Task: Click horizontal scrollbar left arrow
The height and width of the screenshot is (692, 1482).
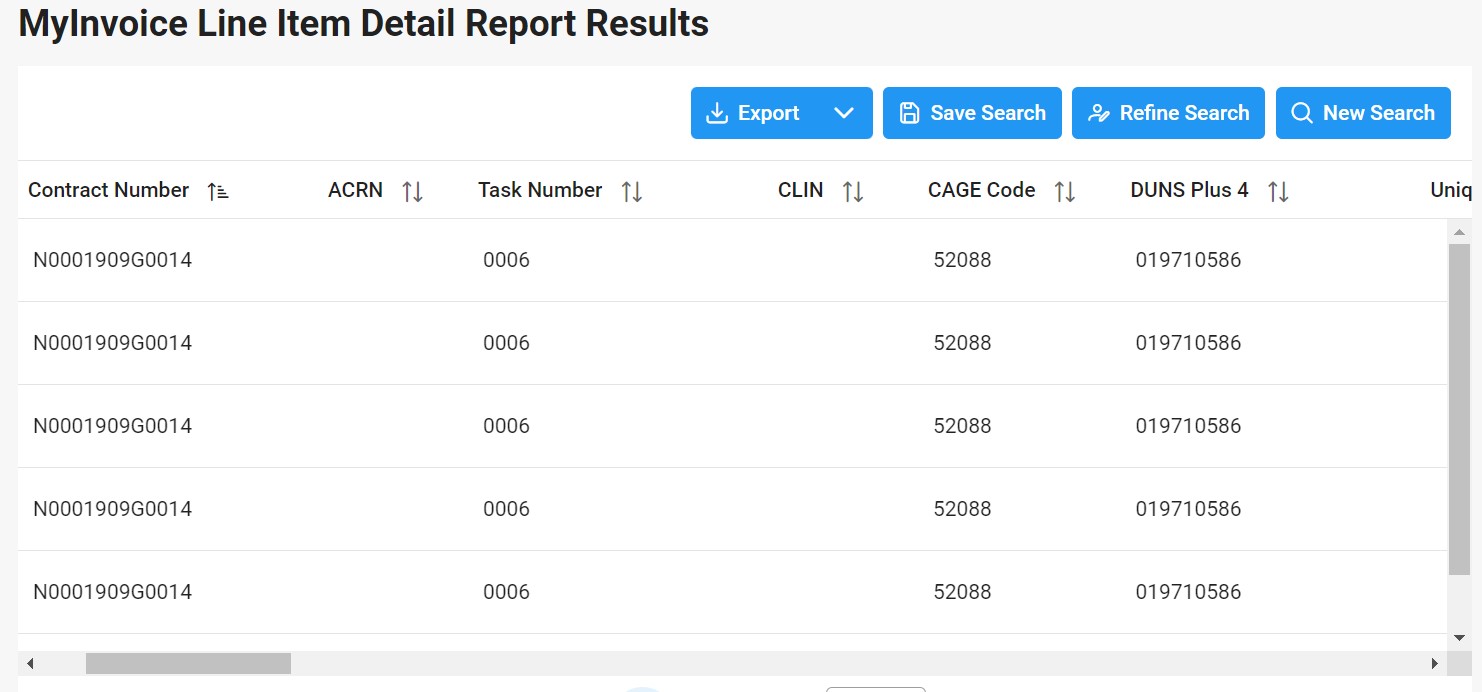Action: coord(30,663)
